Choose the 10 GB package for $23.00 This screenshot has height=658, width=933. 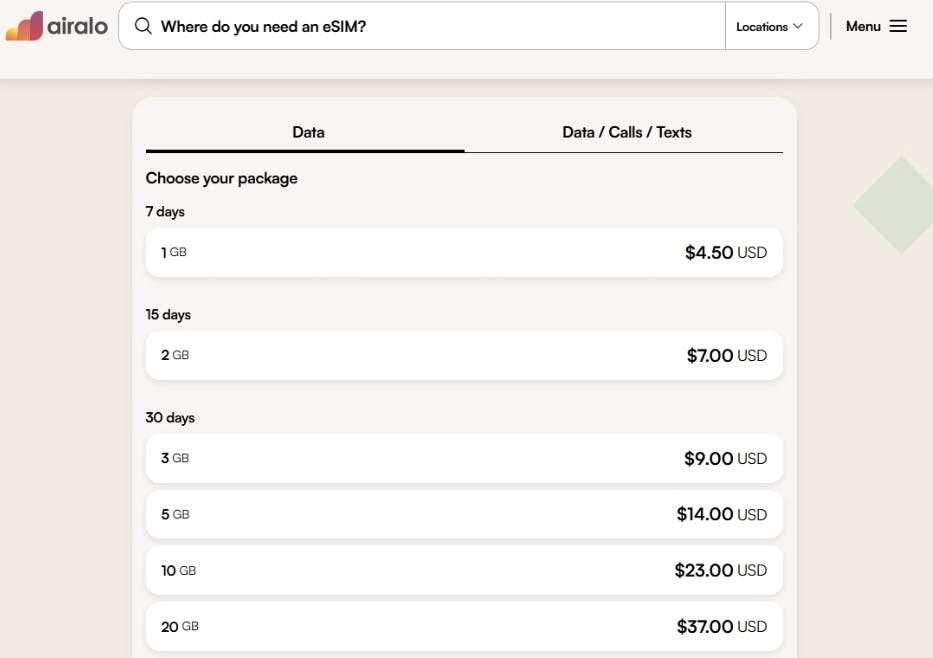[x=464, y=570]
